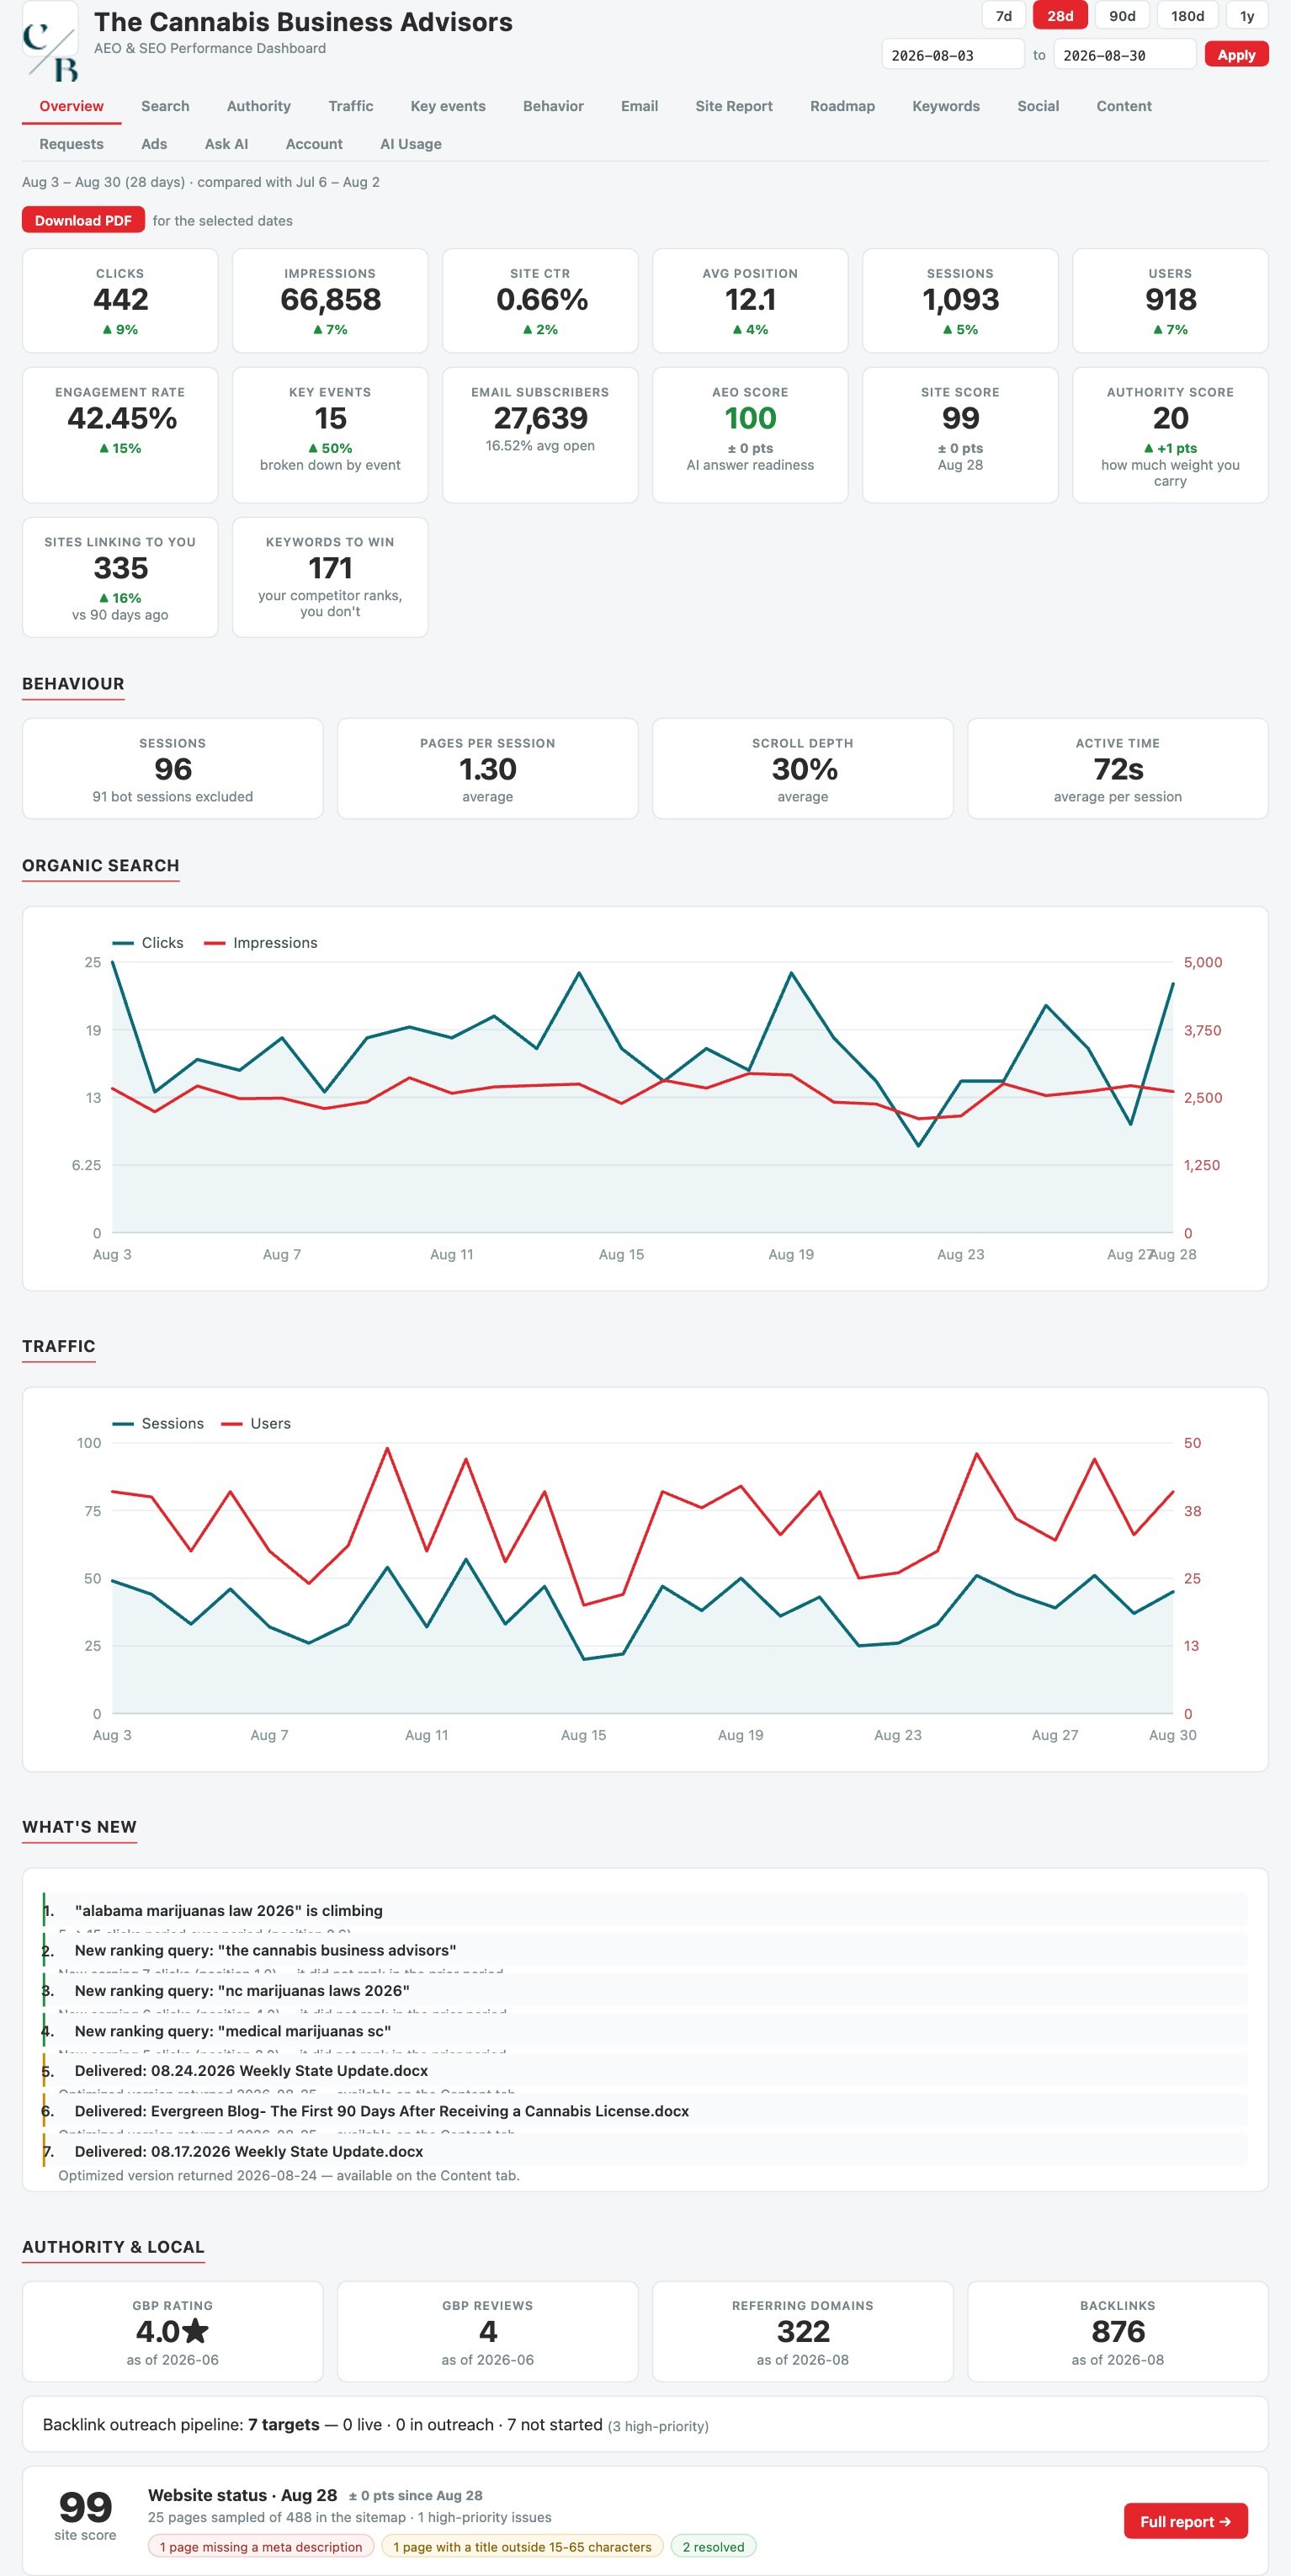Click the star icon in GBP Rating
Viewport: 1291px width, 2576px height.
[x=196, y=2331]
